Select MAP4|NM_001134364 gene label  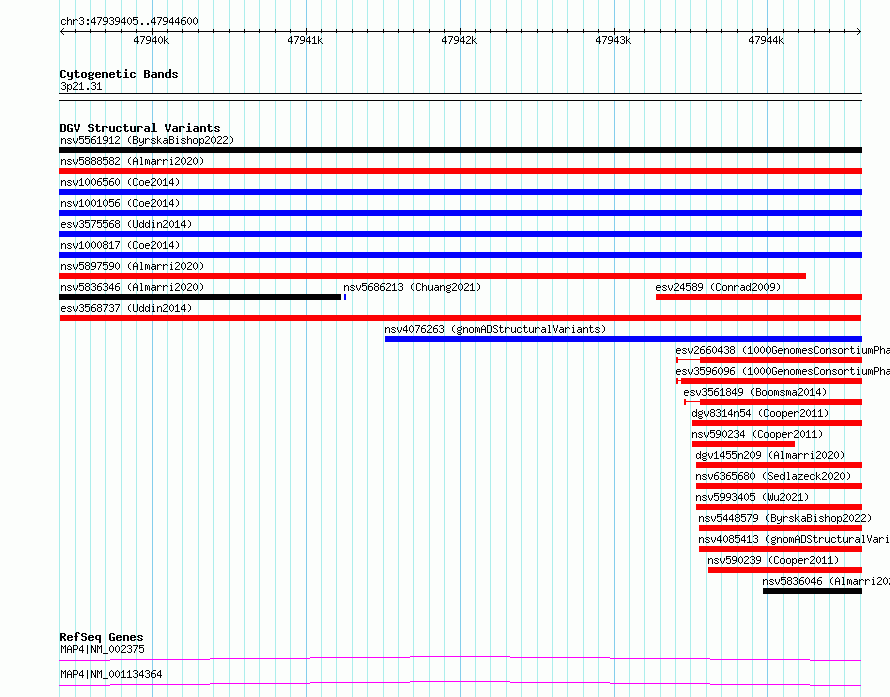click(x=111, y=674)
